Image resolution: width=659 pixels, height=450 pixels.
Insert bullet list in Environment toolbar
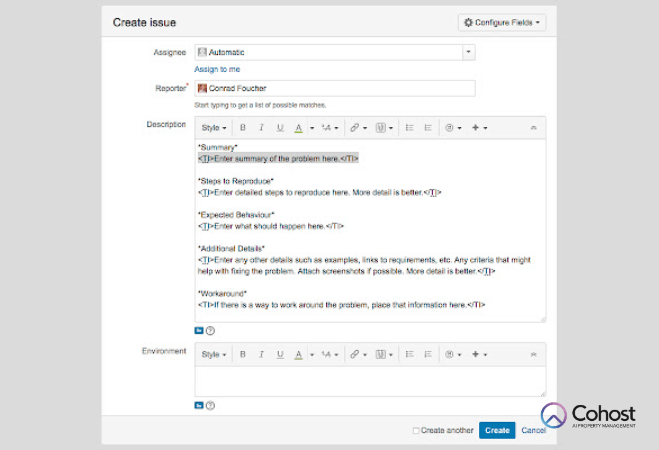pyautogui.click(x=409, y=355)
